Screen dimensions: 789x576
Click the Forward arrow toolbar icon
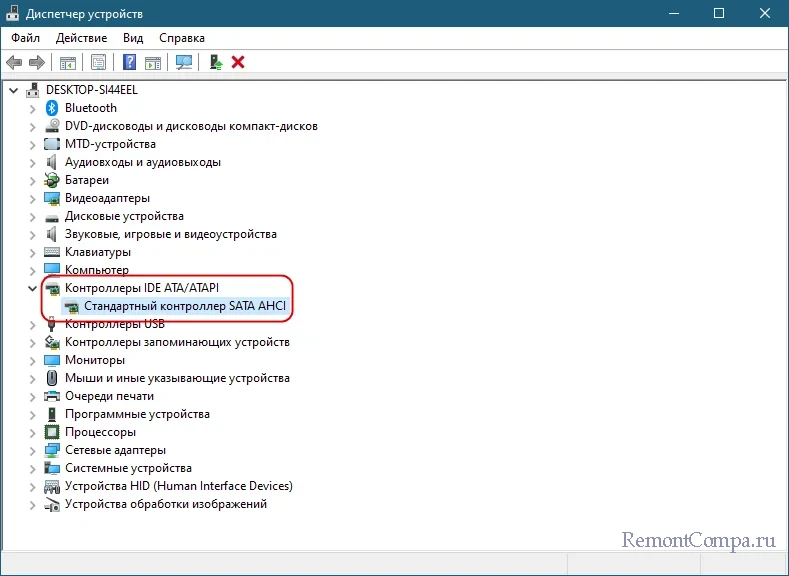37,62
